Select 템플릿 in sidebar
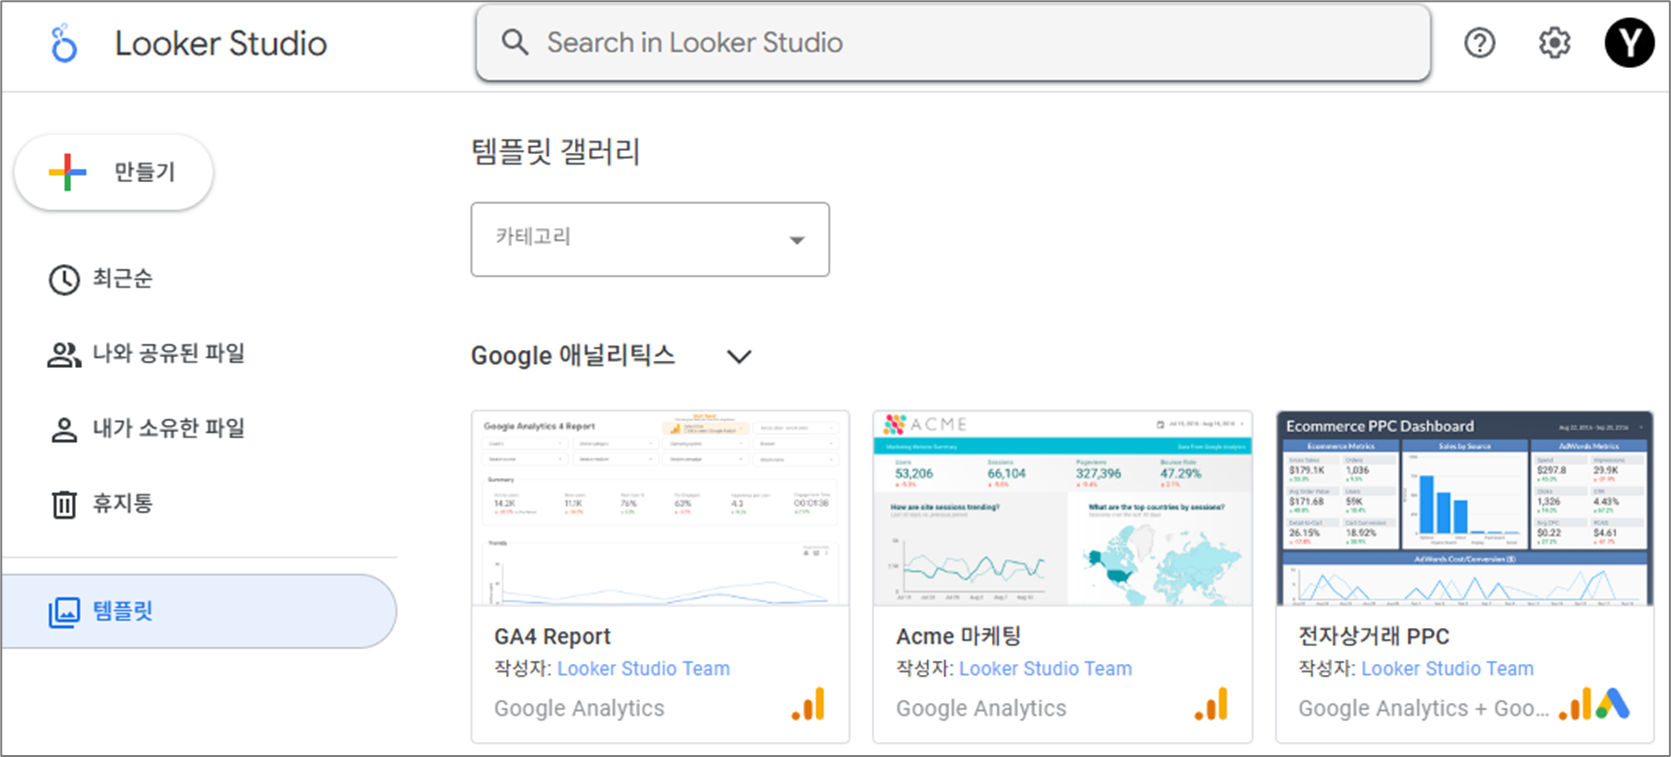This screenshot has height=757, width=1671. pyautogui.click(x=198, y=611)
